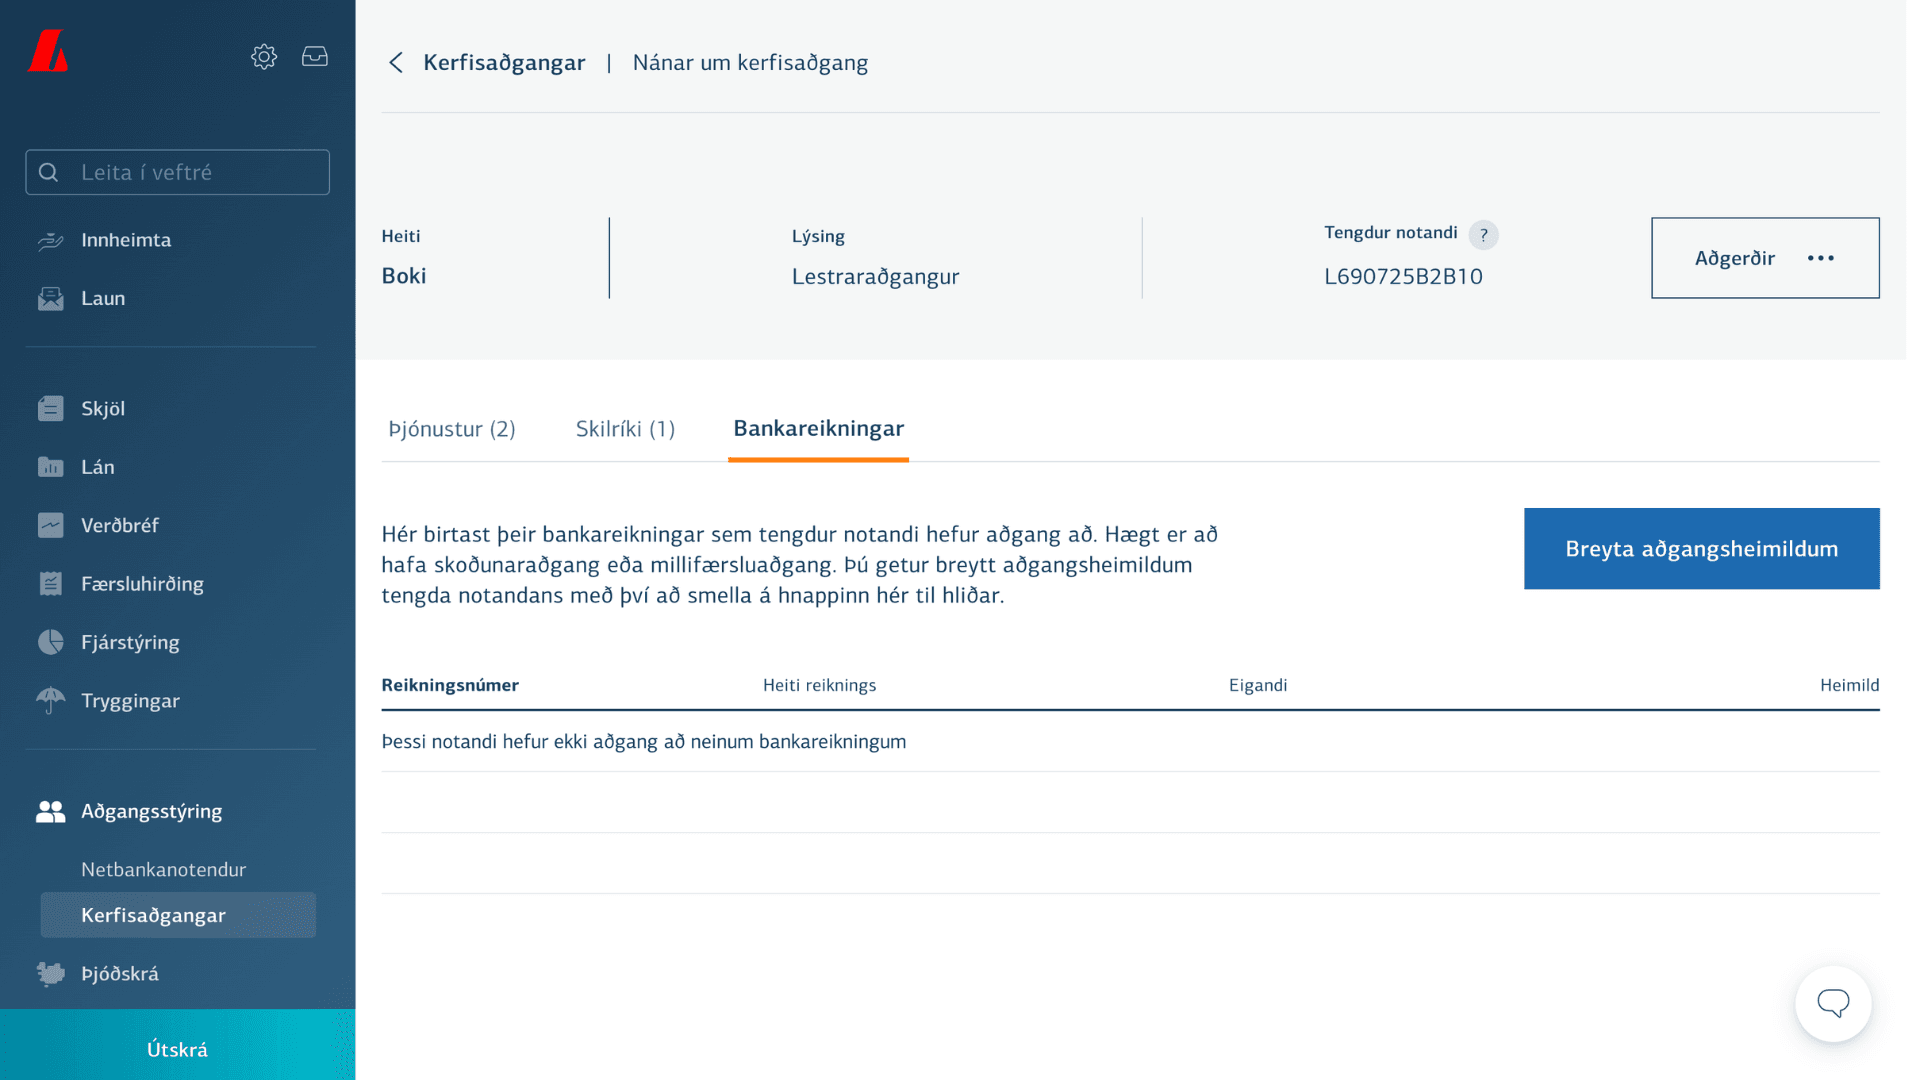Open settings gear icon
This screenshot has width=1920, height=1080.
point(264,57)
